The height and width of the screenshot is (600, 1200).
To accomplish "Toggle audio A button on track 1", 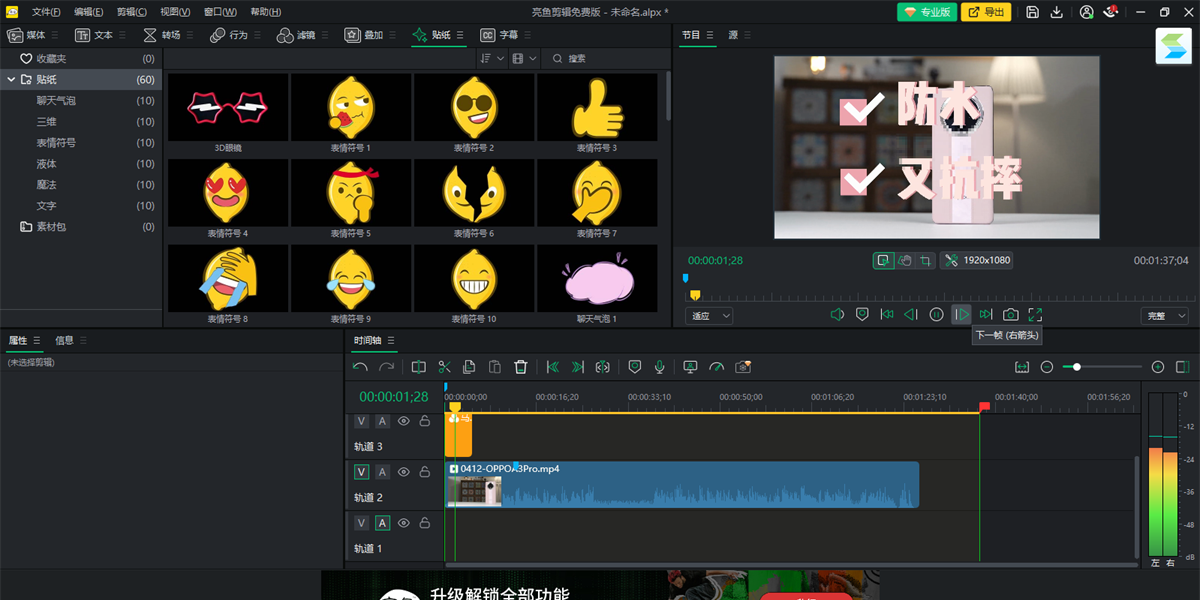I will click(x=382, y=523).
